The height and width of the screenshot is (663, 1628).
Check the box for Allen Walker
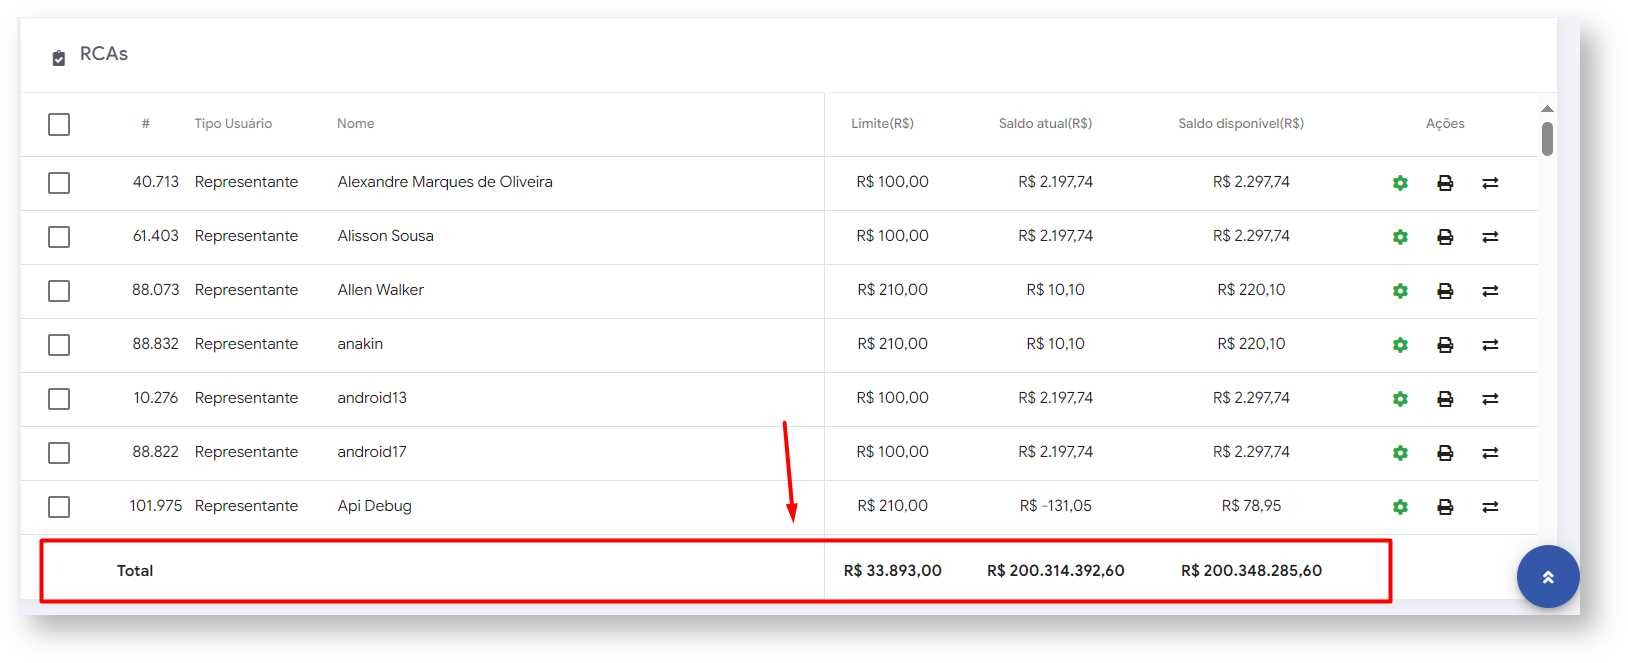tap(59, 291)
